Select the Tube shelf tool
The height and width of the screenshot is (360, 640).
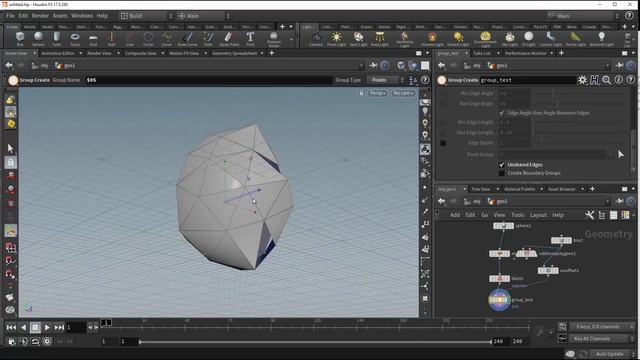point(56,39)
